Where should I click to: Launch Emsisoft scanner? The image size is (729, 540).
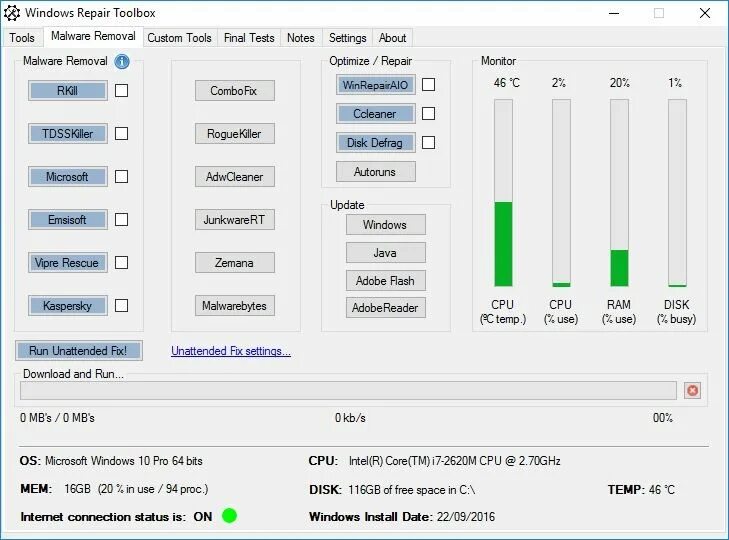(68, 220)
